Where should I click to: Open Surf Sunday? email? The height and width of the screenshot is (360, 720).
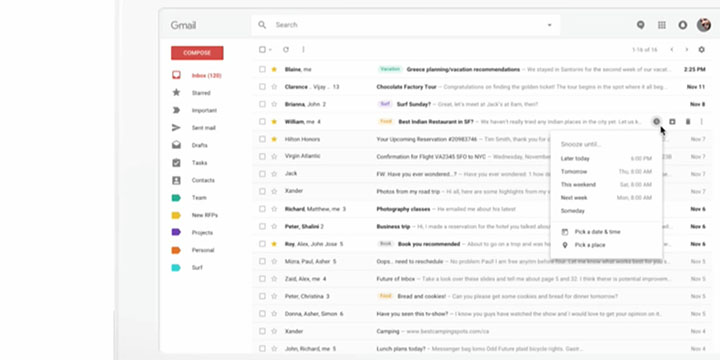click(x=414, y=104)
